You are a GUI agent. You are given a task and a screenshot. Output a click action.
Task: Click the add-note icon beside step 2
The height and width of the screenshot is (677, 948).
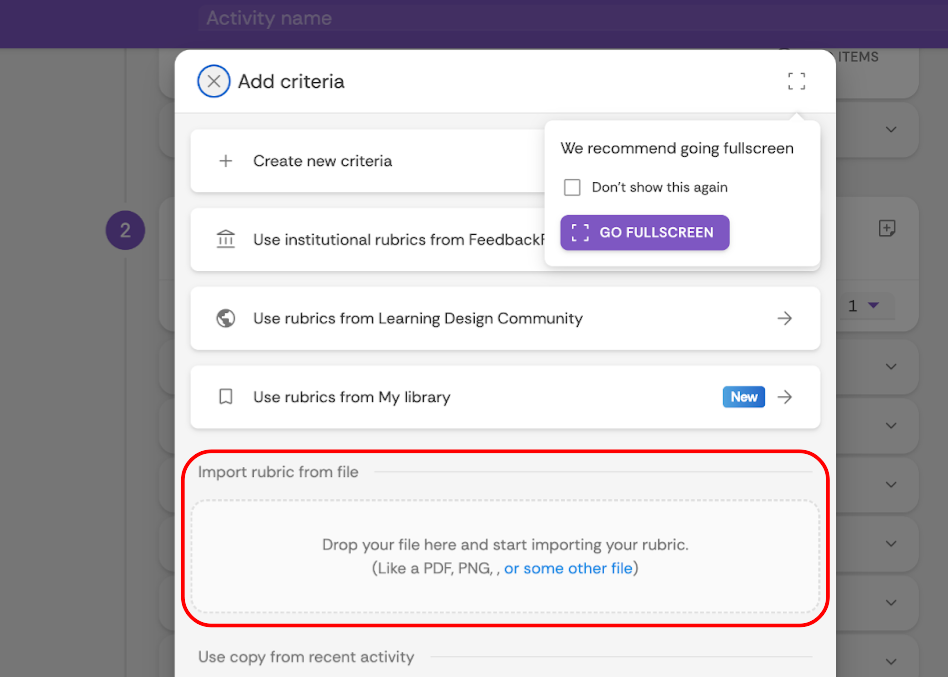pos(886,229)
